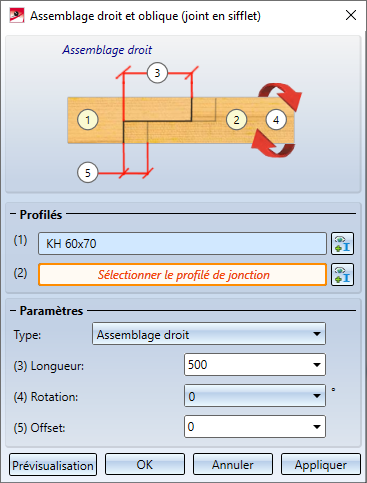The width and height of the screenshot is (367, 483).
Task: Click the Appliquer button
Action: point(321,464)
